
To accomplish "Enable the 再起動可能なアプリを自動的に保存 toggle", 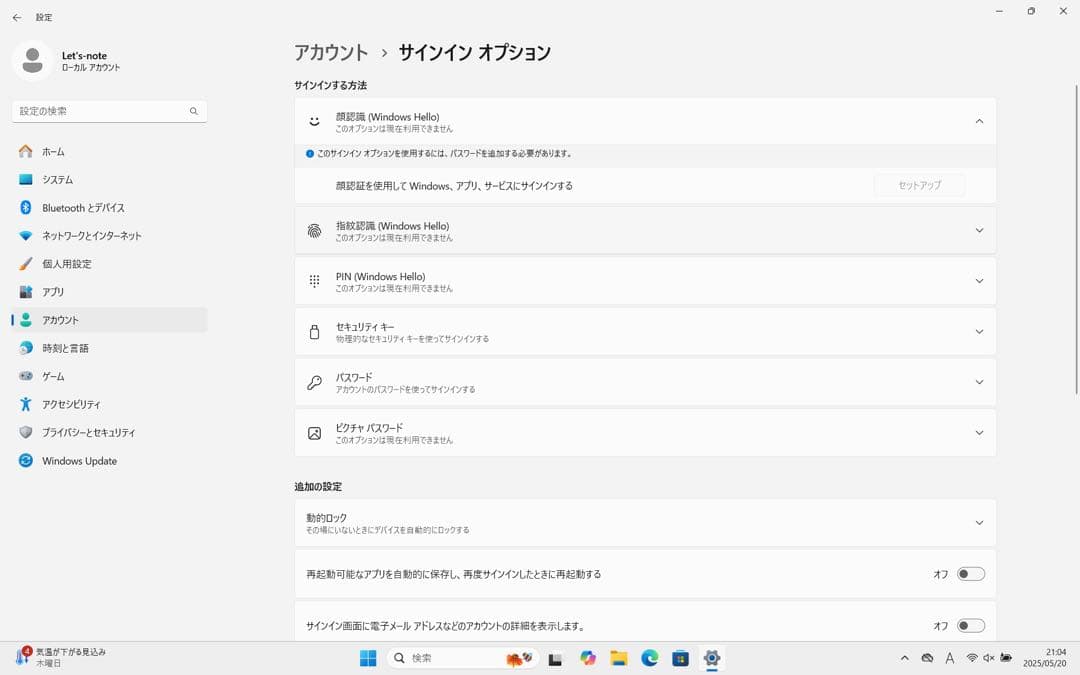I will [x=968, y=574].
